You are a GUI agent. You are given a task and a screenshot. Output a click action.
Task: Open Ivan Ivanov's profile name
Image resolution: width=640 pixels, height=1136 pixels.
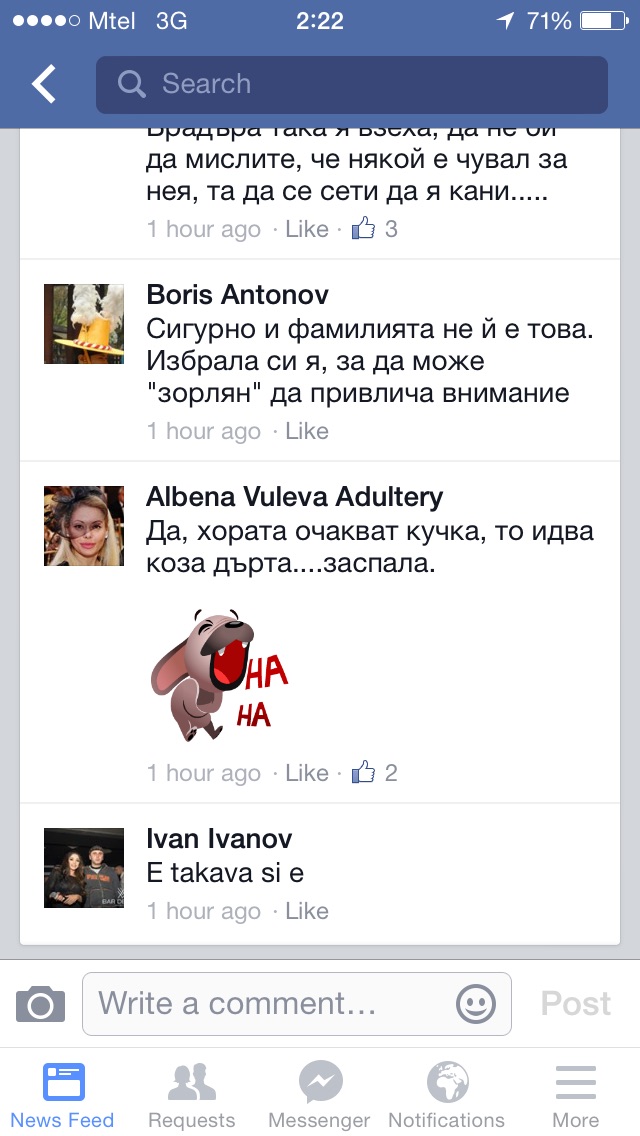pos(219,839)
